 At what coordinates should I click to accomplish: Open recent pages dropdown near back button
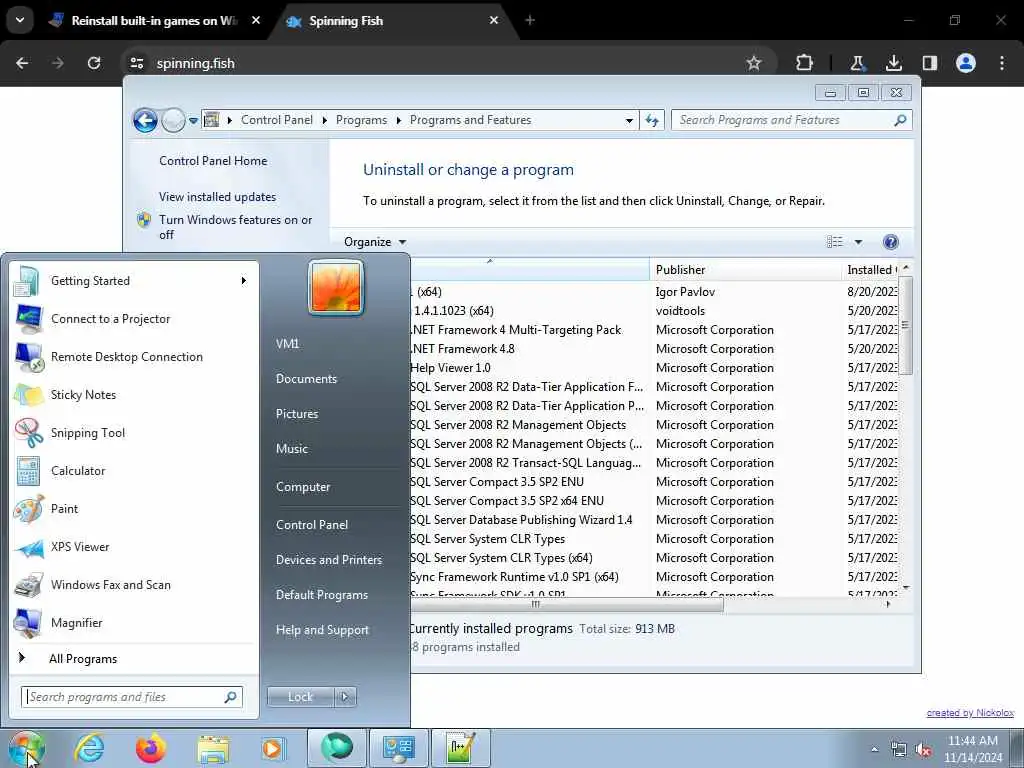coord(193,120)
